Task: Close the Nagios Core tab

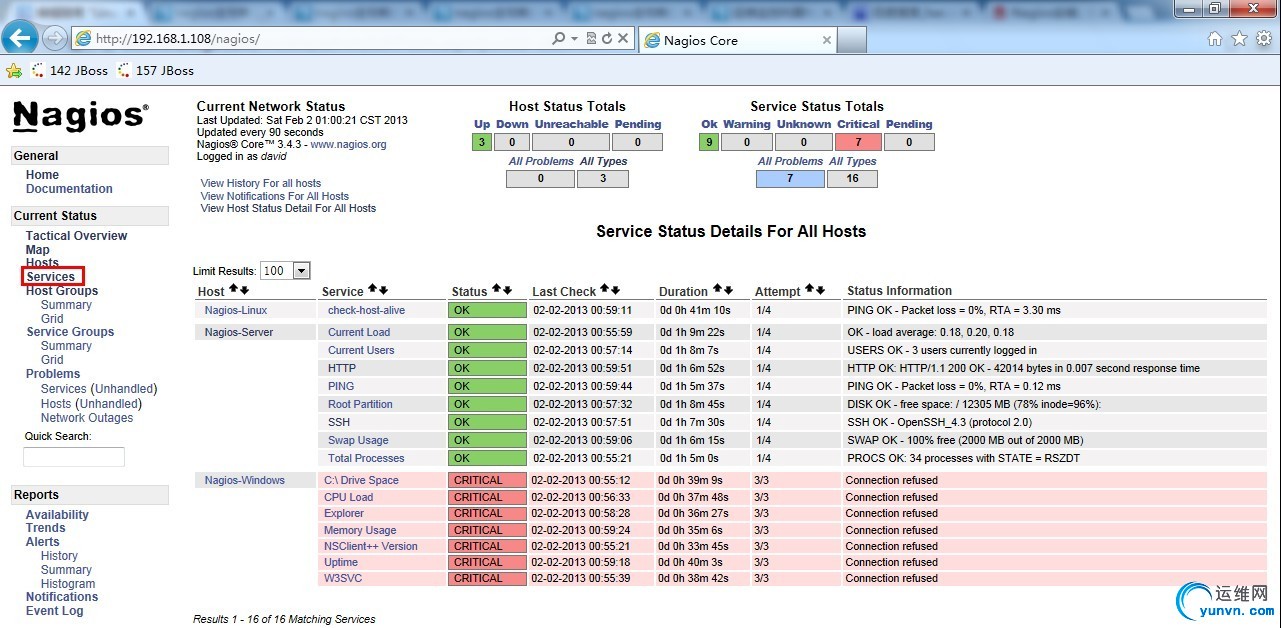Action: coord(827,41)
